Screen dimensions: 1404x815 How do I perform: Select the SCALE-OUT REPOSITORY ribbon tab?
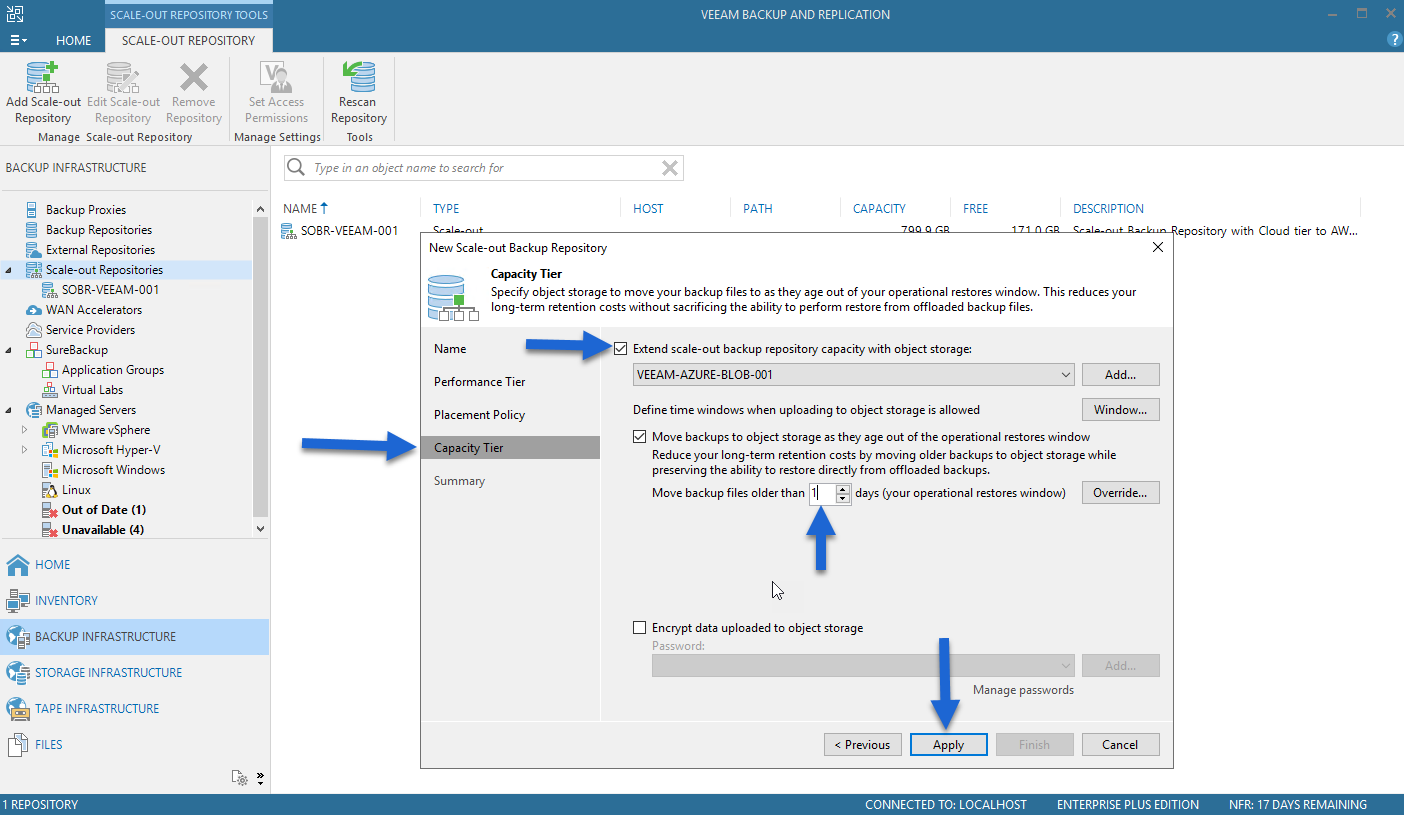(188, 41)
